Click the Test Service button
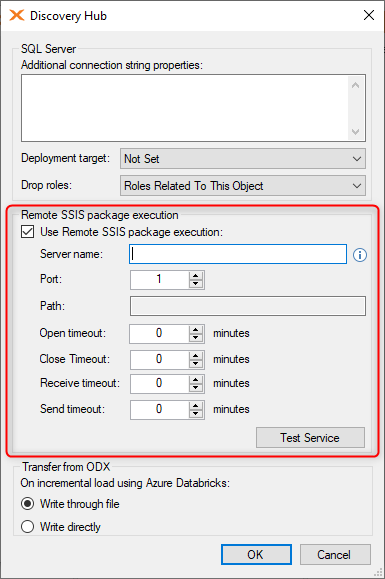 (x=310, y=438)
